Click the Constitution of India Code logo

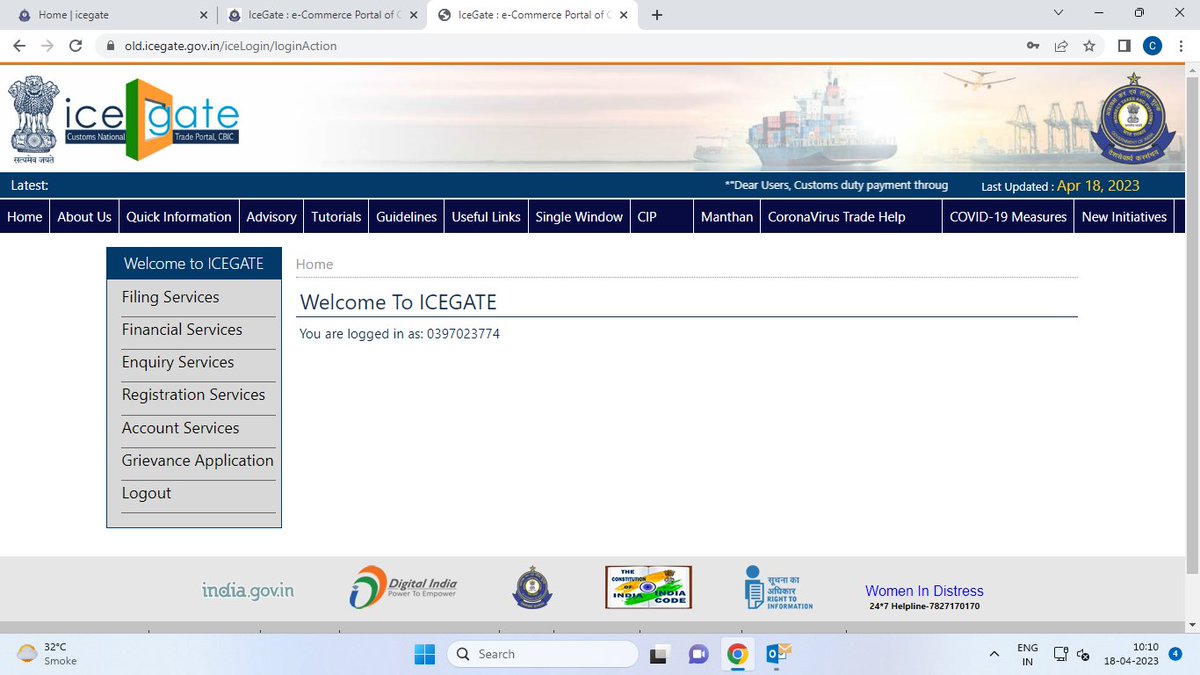648,587
